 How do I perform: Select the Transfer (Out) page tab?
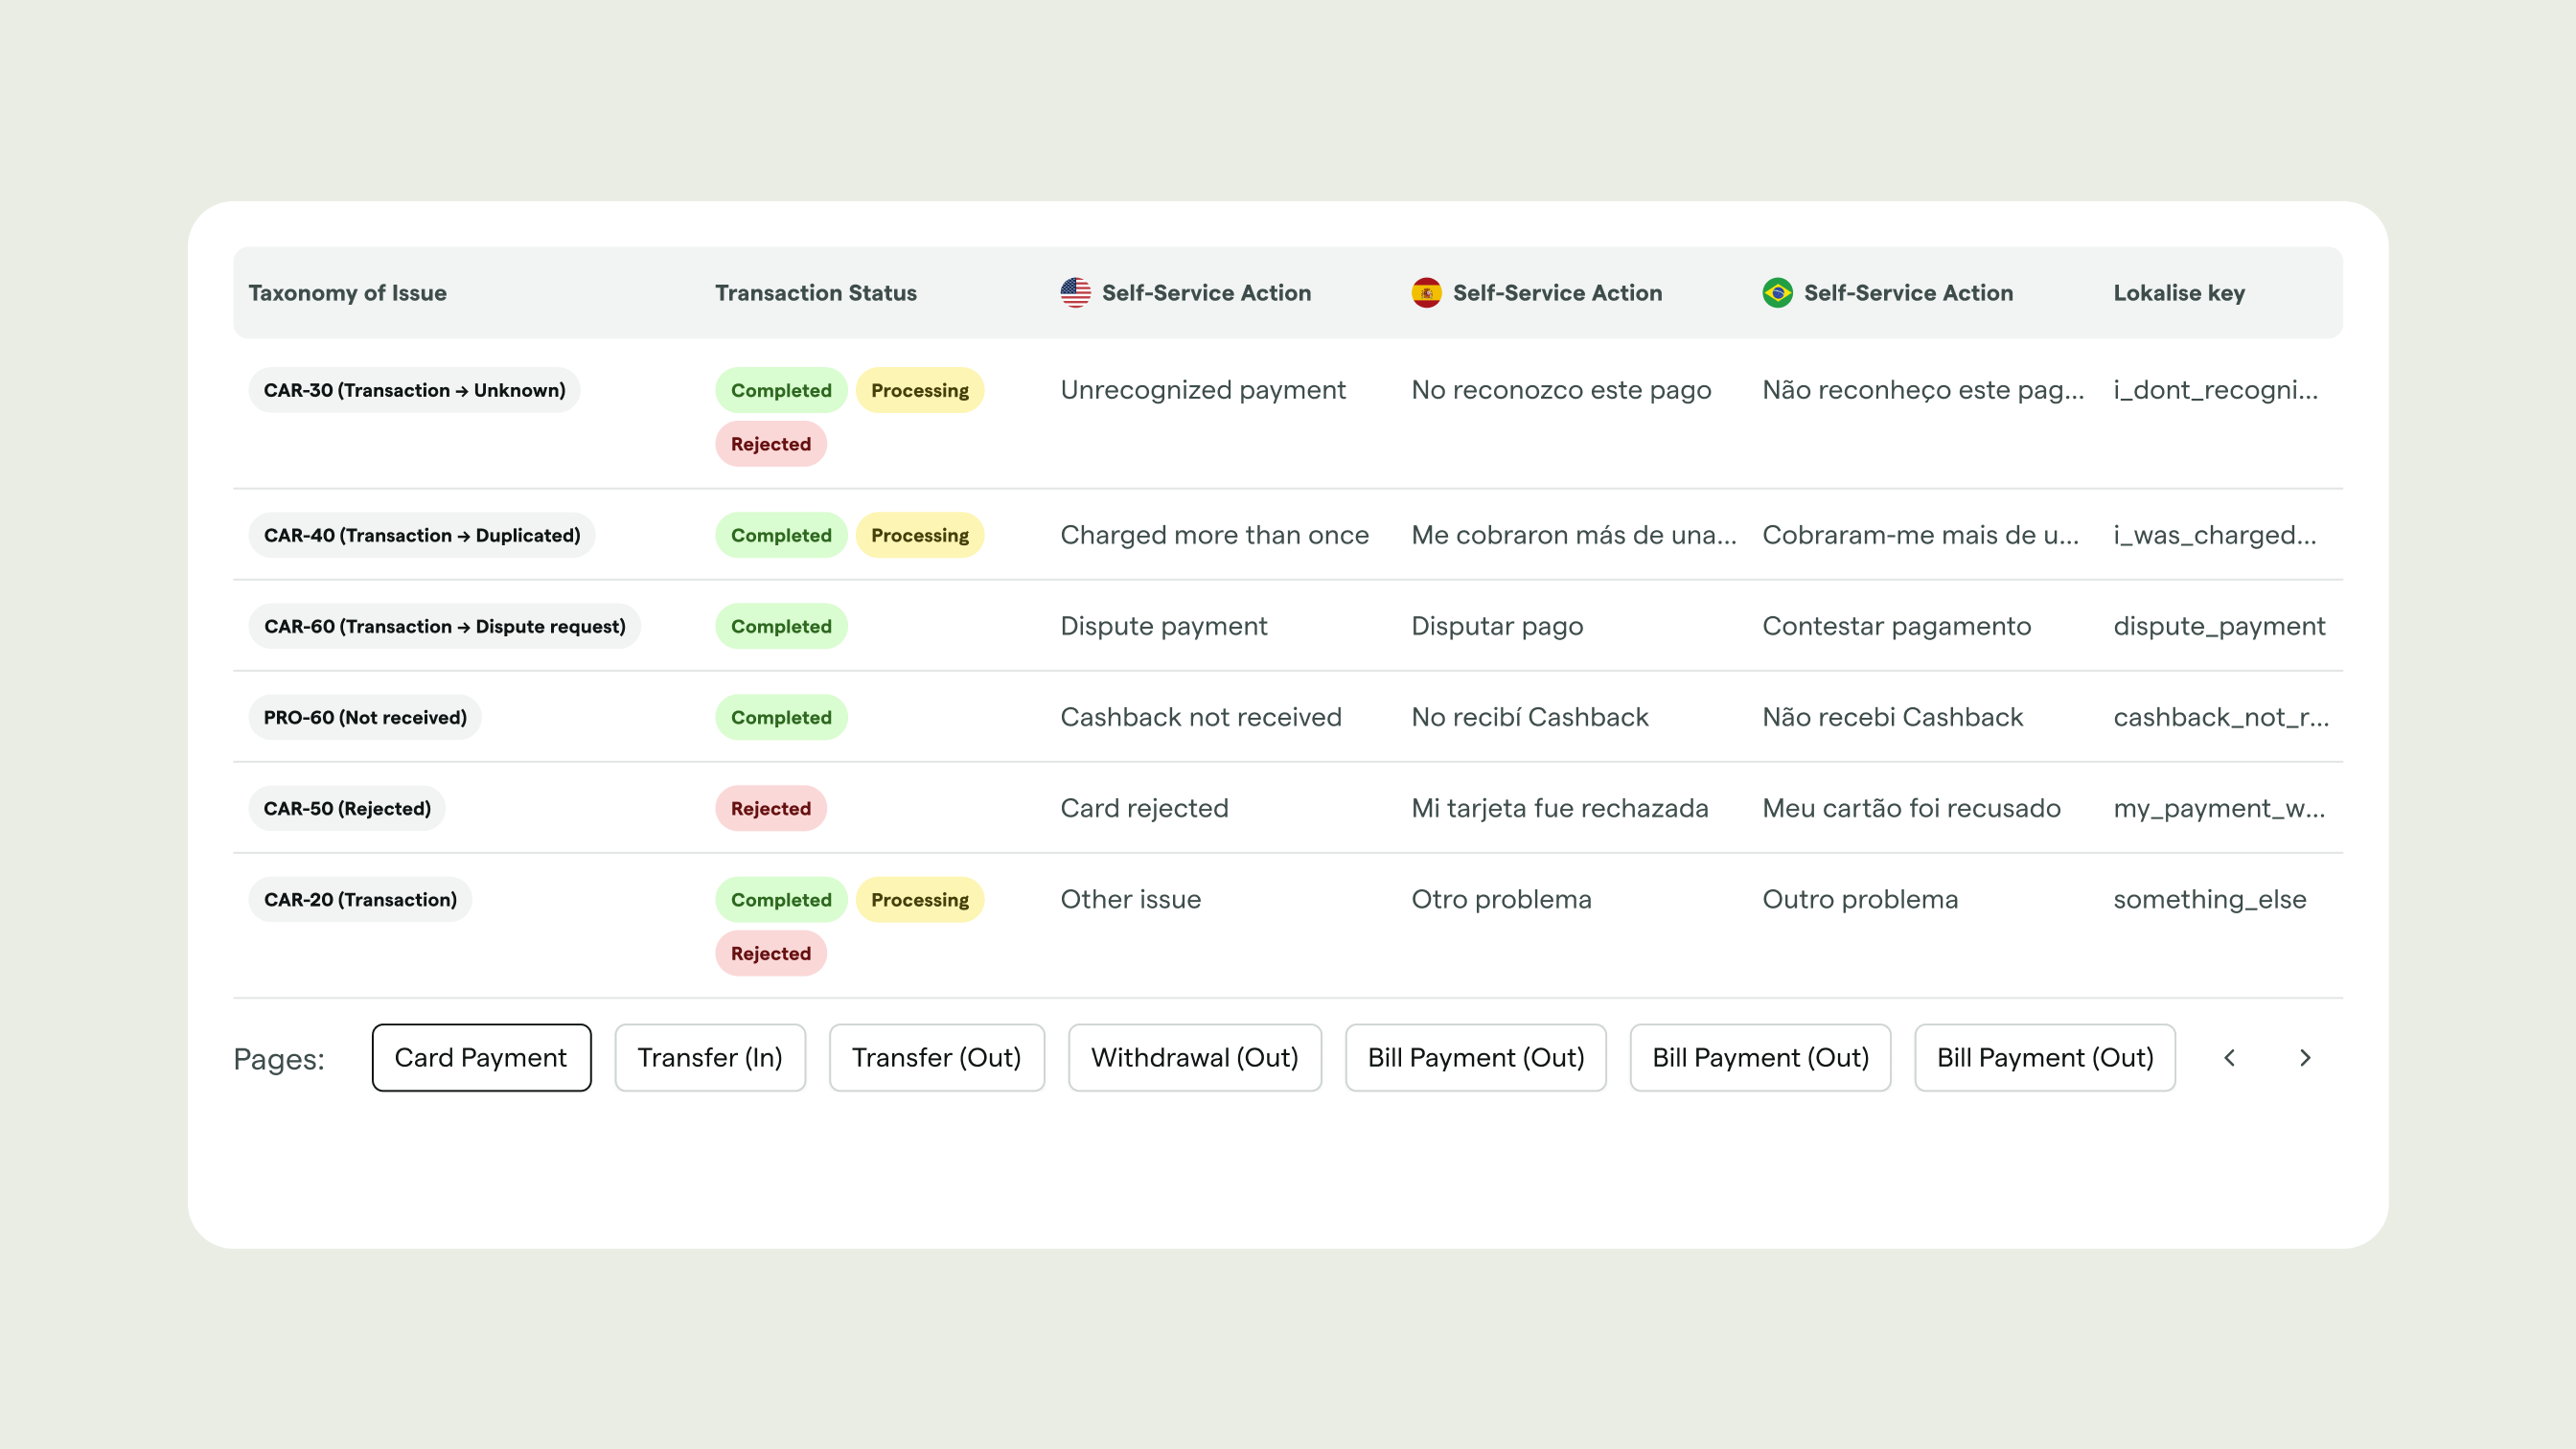tap(936, 1057)
